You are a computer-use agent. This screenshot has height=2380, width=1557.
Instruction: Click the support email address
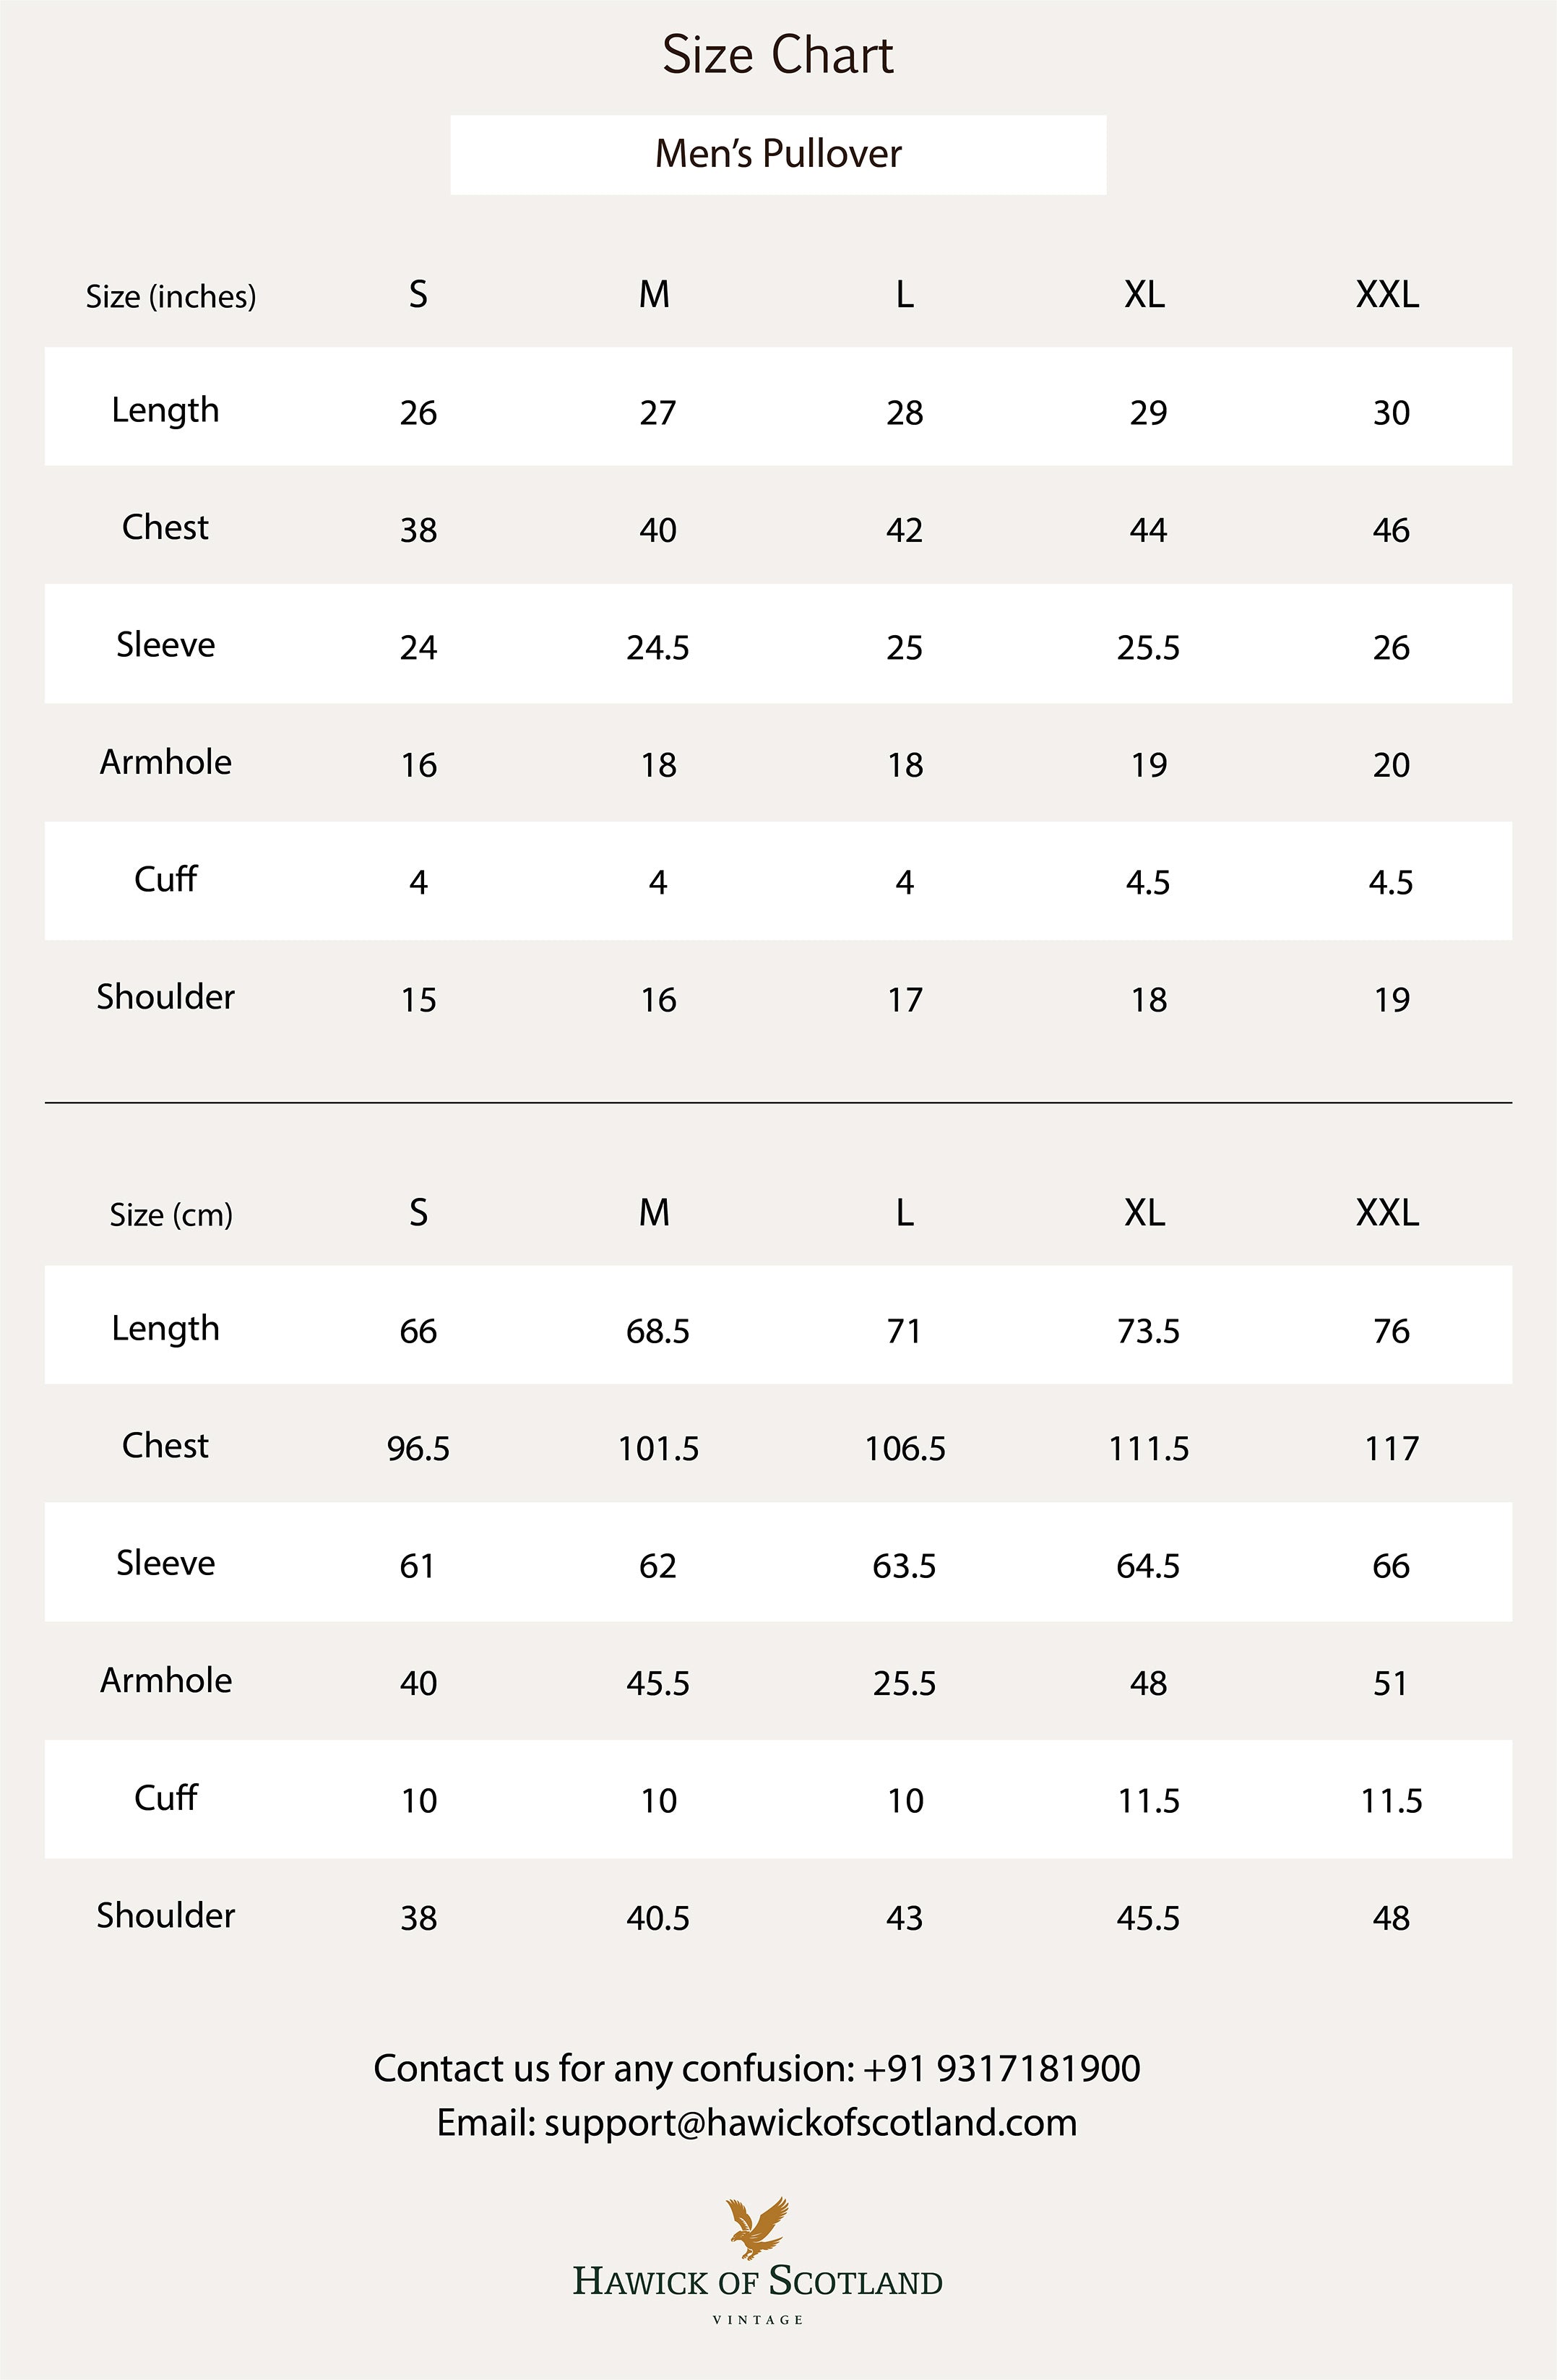(810, 2122)
